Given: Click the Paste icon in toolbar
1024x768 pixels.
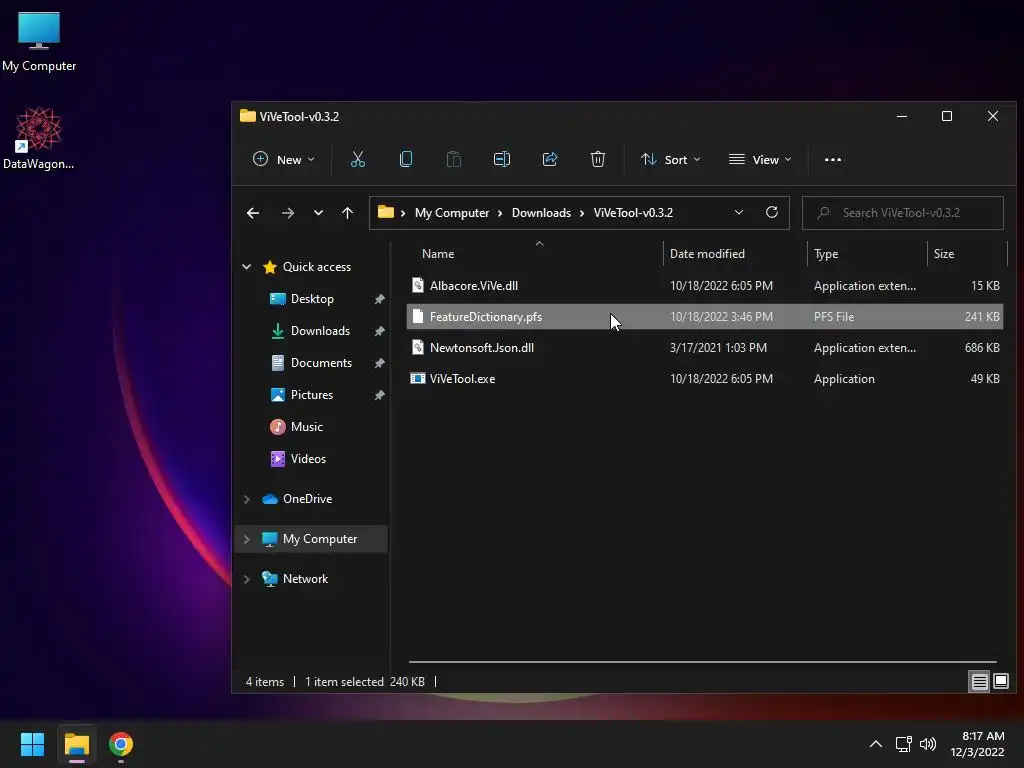Looking at the screenshot, I should coord(454,159).
